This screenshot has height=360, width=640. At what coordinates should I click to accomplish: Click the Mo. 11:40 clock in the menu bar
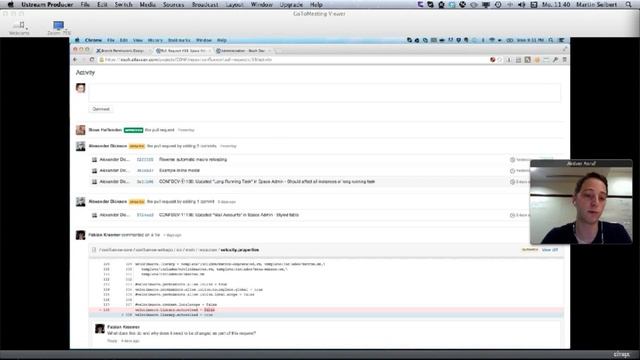556,4
